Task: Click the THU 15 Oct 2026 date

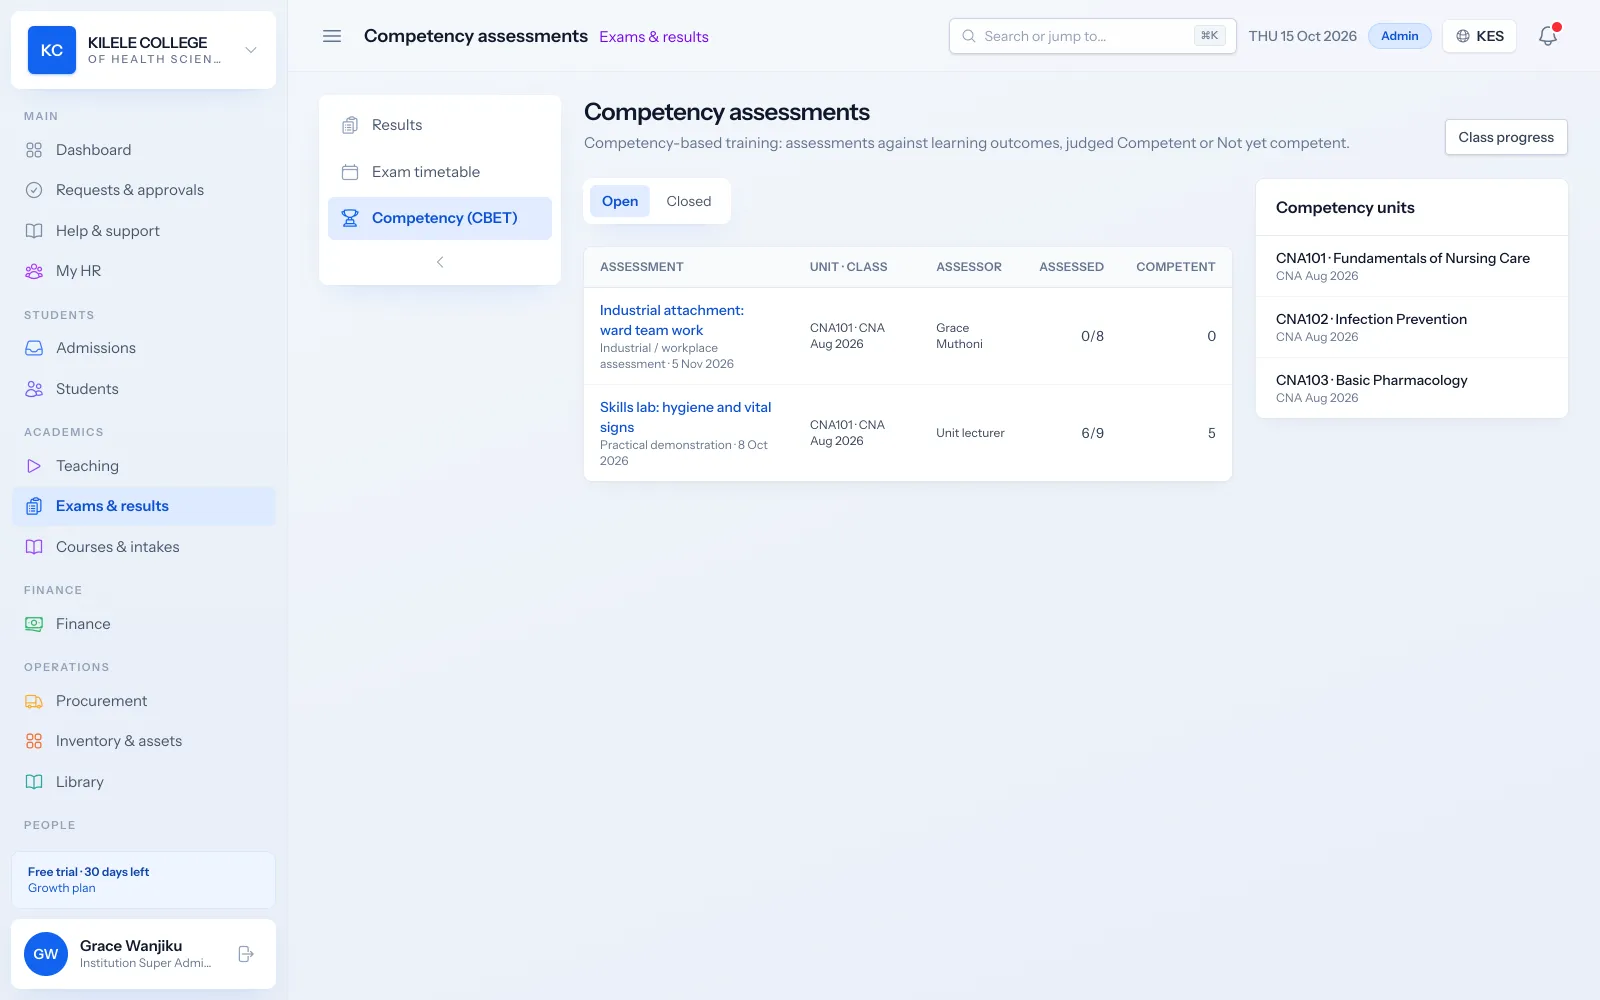Action: pyautogui.click(x=1302, y=36)
